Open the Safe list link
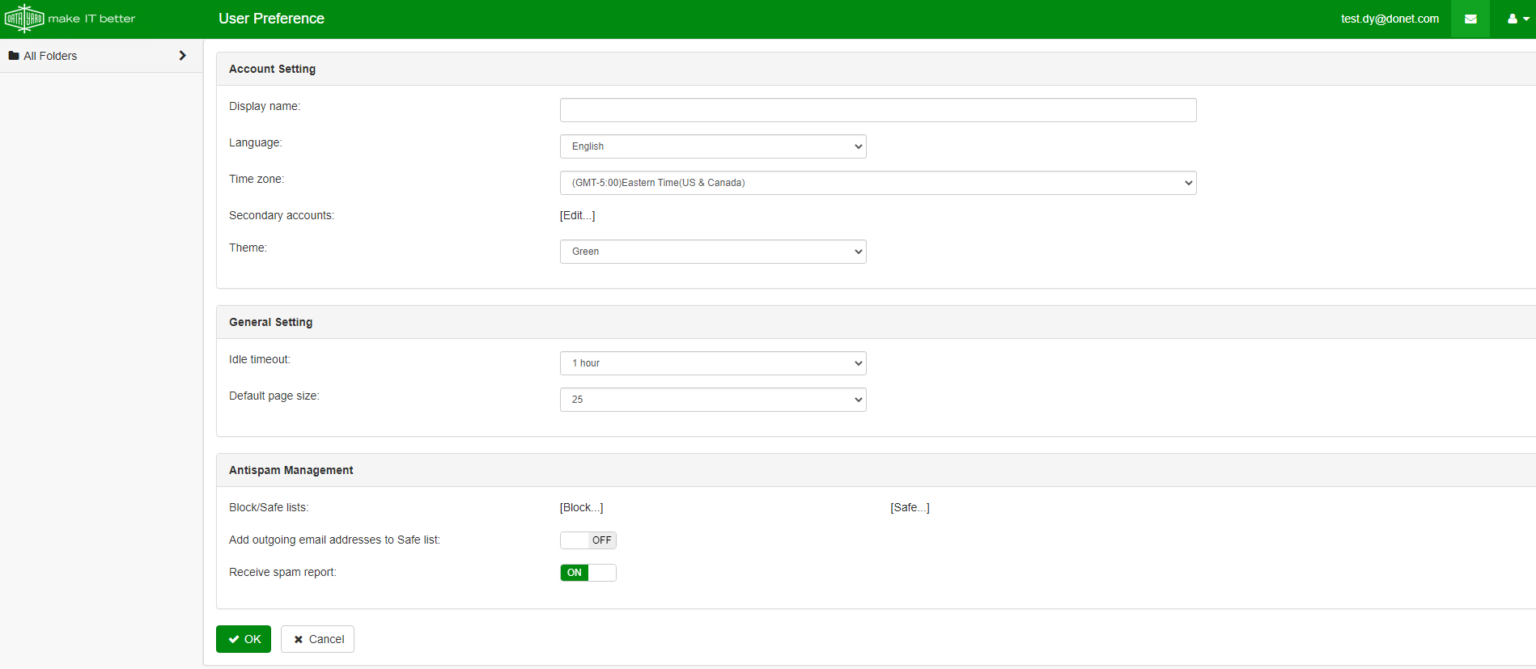Screen dimensions: 1536x669 [x=910, y=508]
